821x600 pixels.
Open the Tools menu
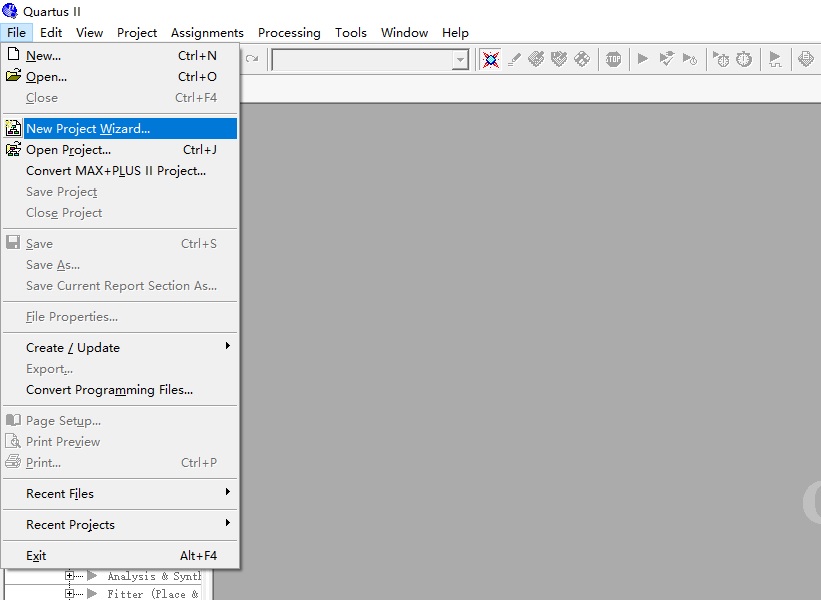point(350,32)
